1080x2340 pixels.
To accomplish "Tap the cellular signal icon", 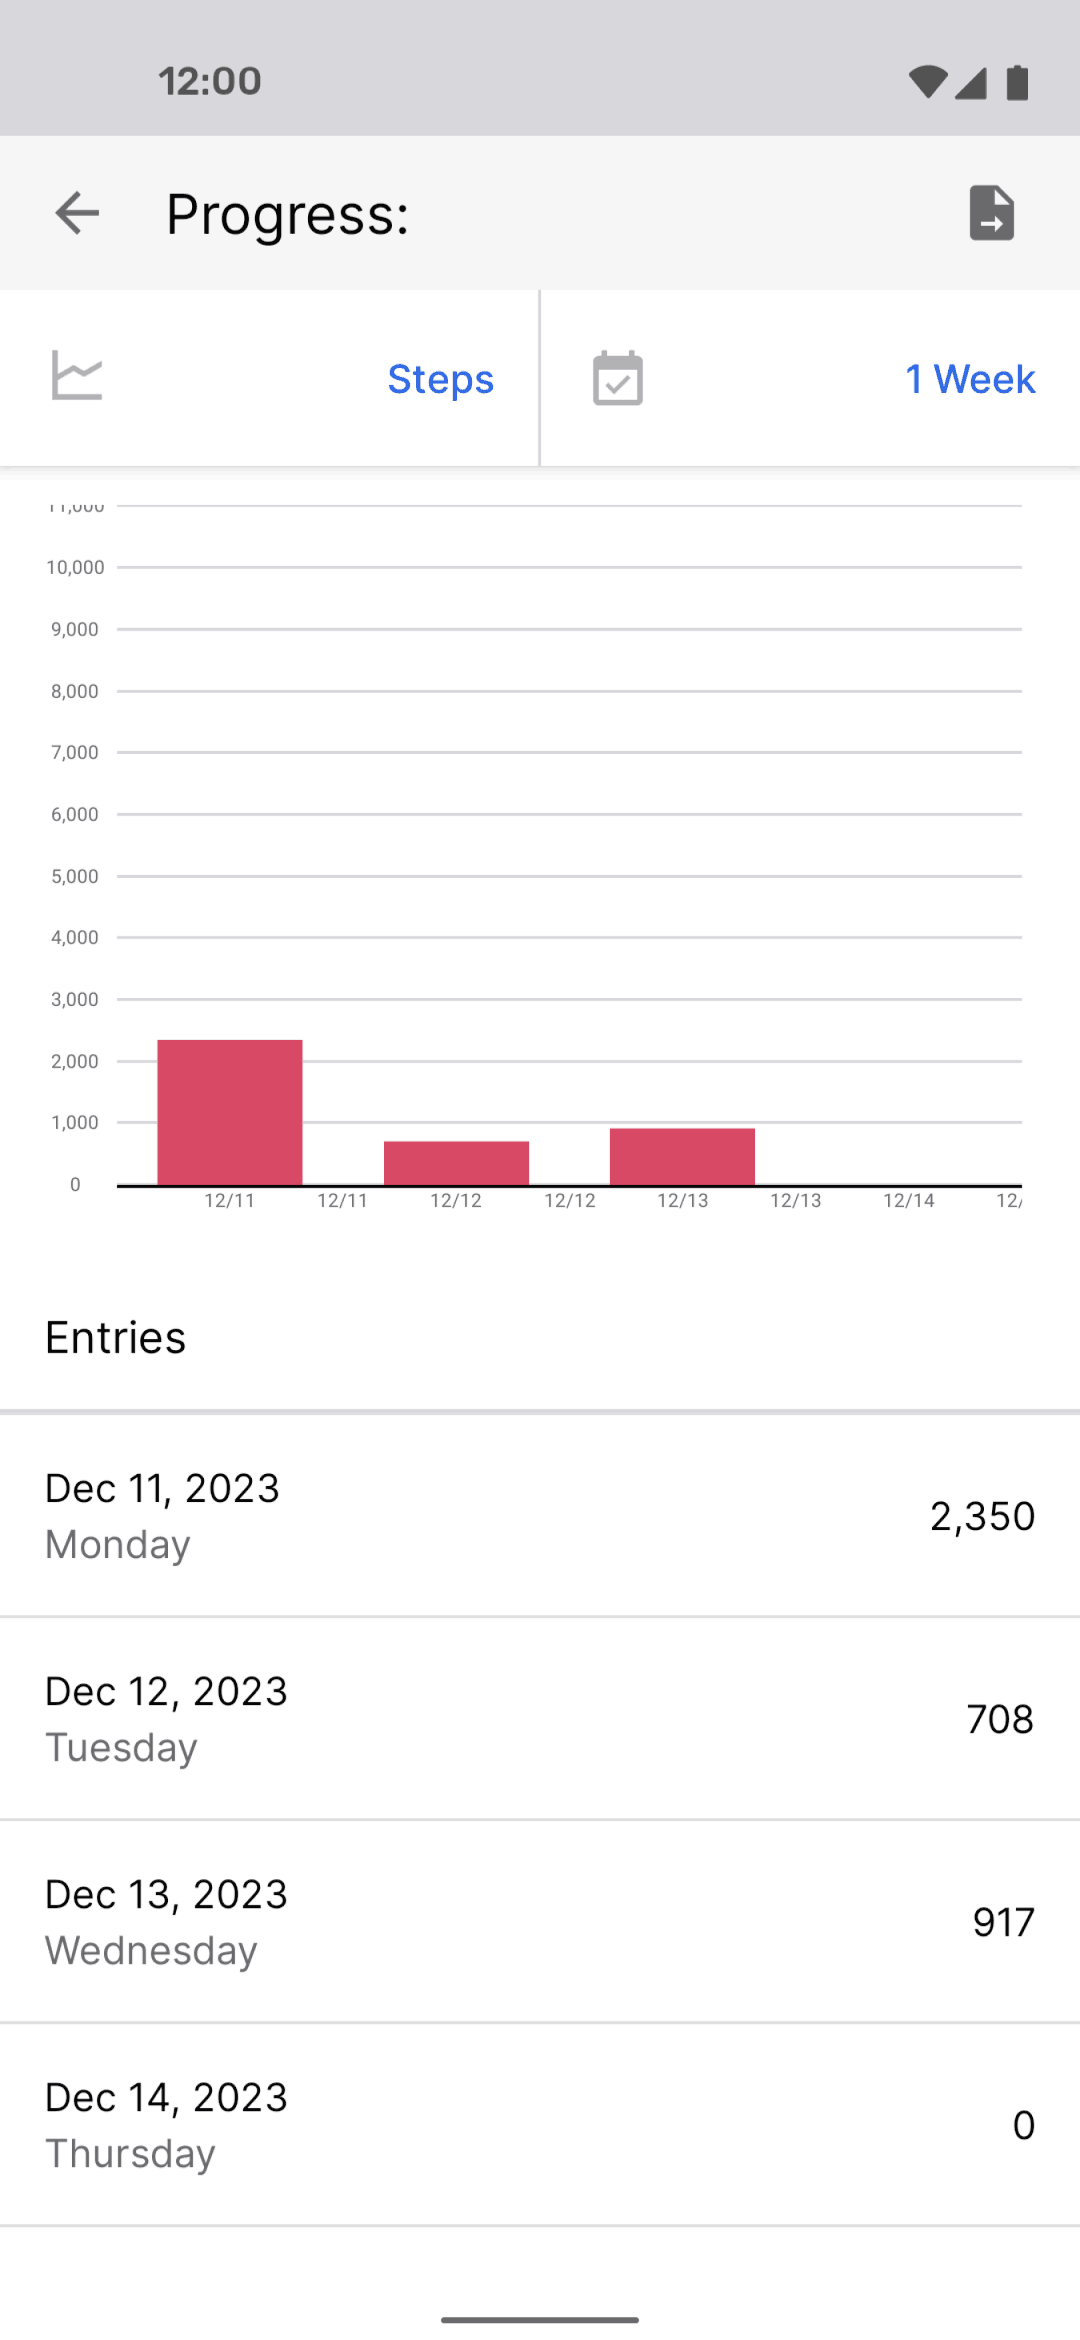I will 971,82.
